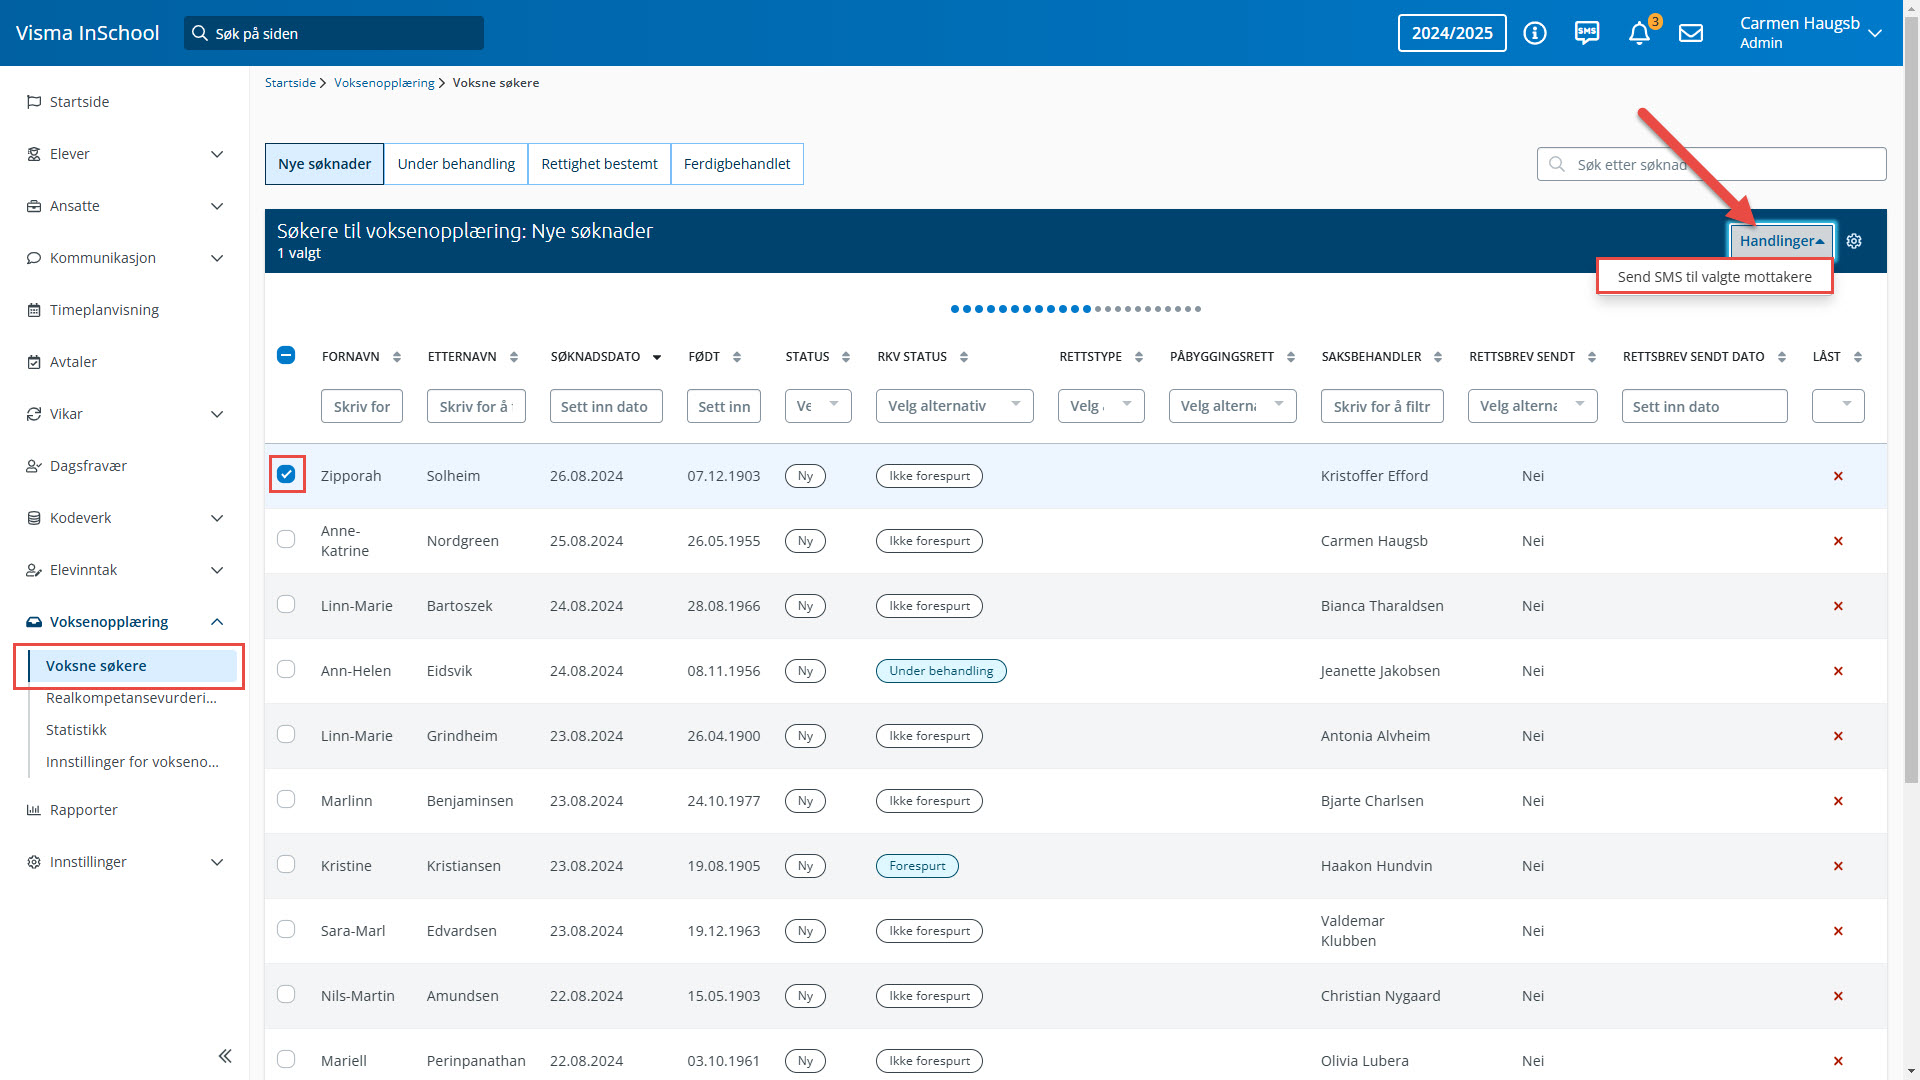Click the red X for Grindheim row
Screen dimensions: 1920x1080
[x=1838, y=736]
